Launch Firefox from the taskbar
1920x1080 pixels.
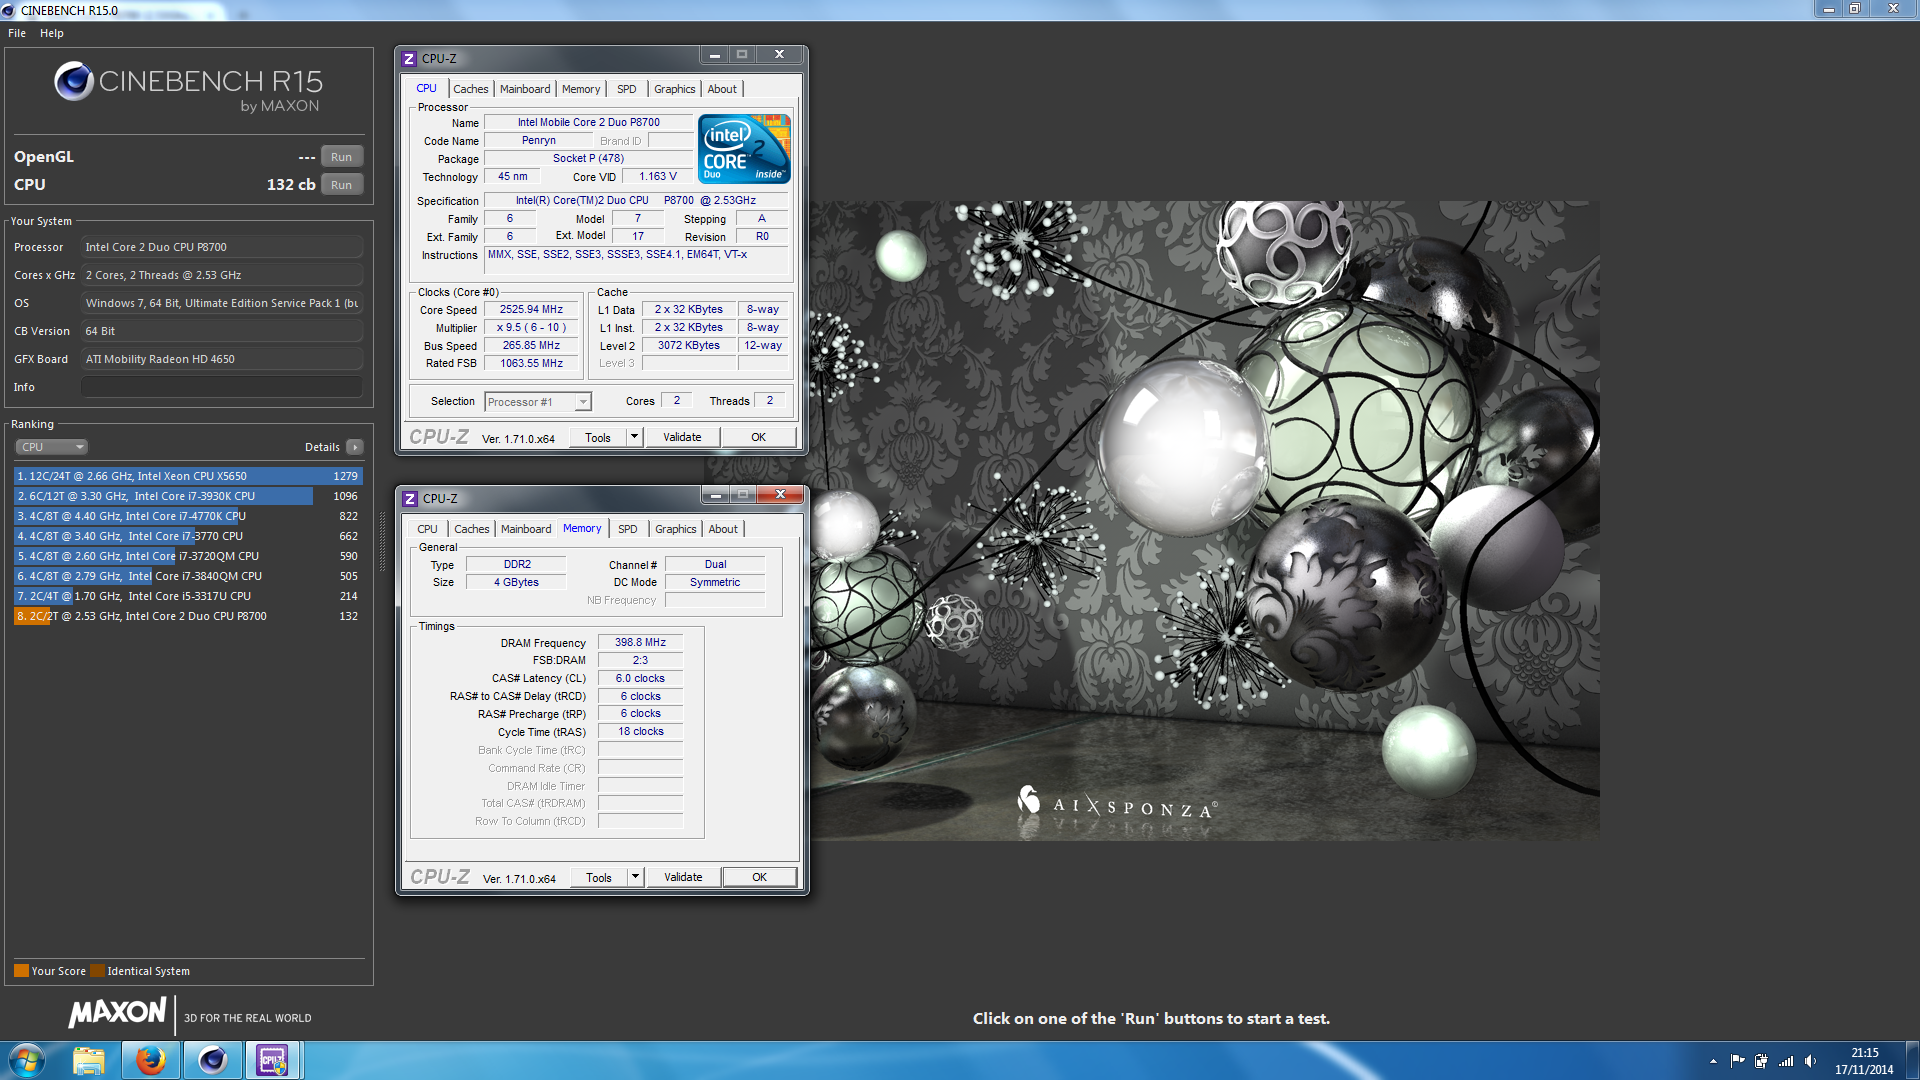pos(150,1060)
